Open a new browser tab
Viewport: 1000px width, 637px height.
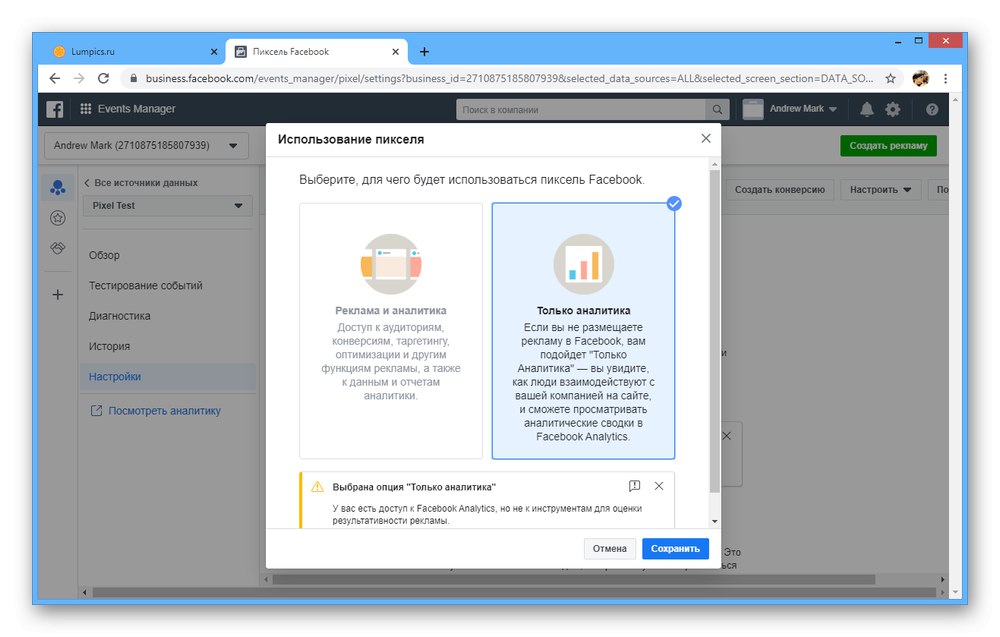pos(424,52)
